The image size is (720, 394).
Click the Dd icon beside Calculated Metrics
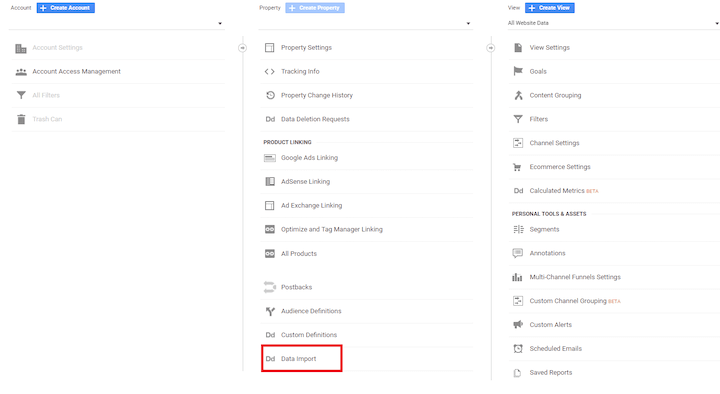pos(518,191)
